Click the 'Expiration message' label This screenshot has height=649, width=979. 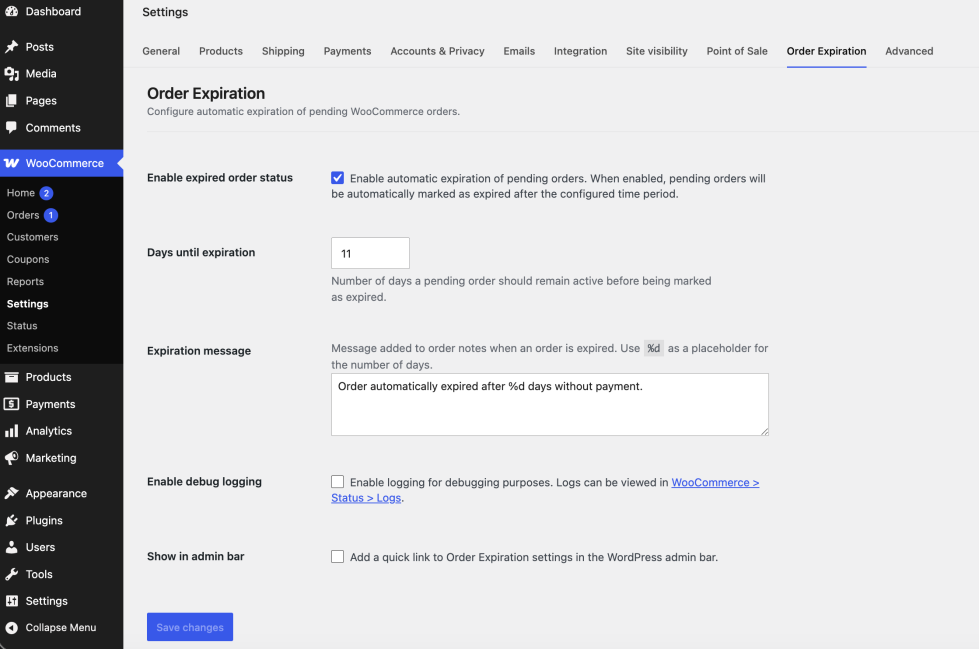pyautogui.click(x=199, y=351)
